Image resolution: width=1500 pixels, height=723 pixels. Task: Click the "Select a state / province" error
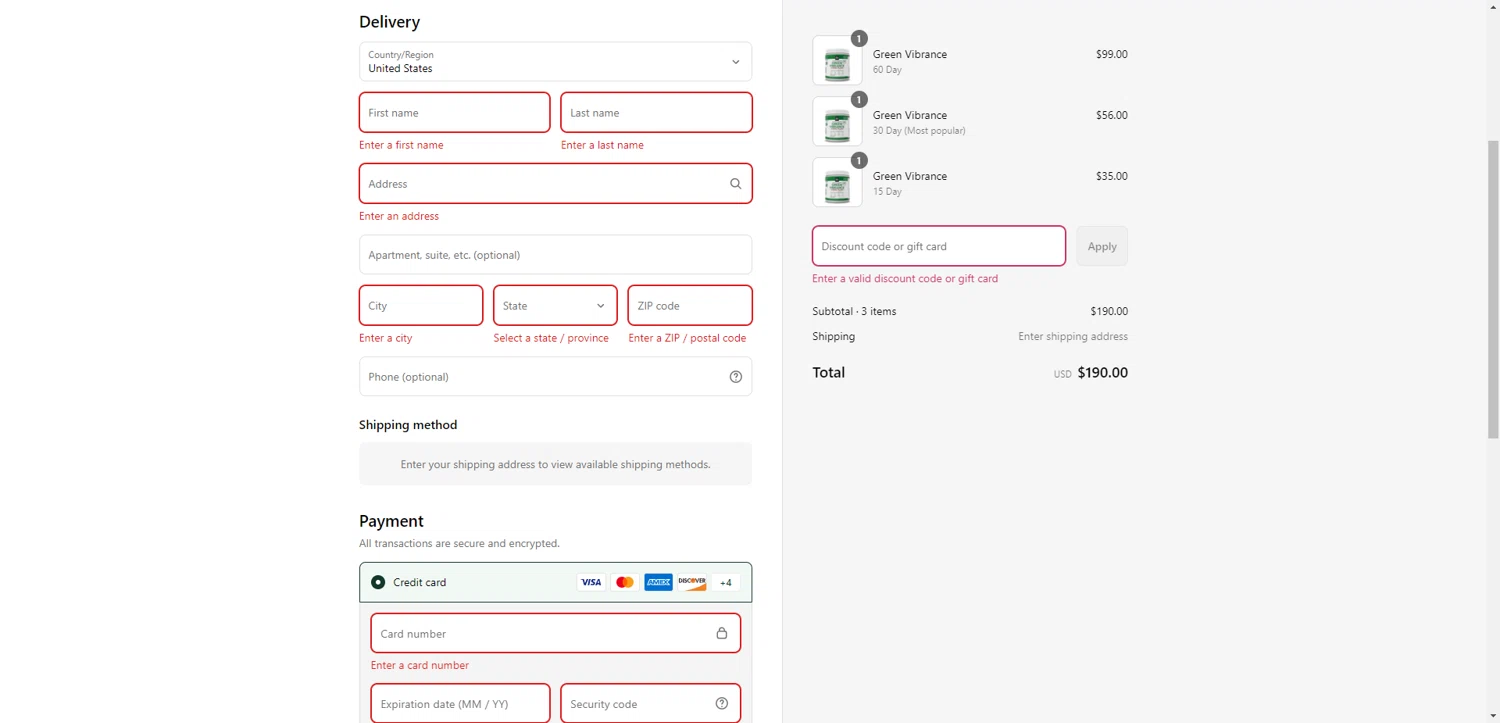[551, 338]
